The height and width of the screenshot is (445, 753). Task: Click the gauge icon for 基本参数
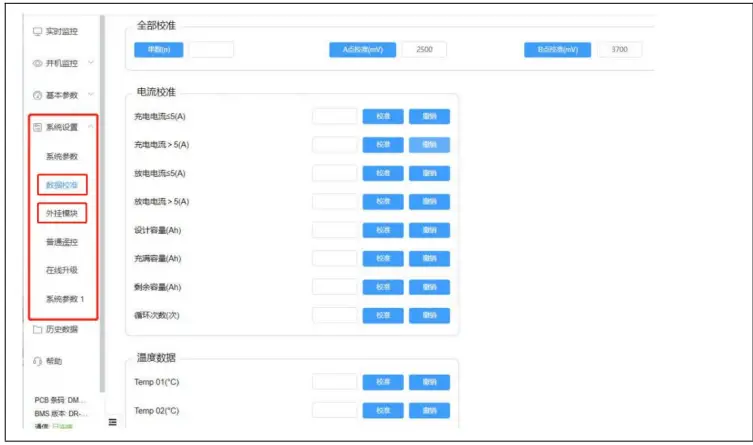tap(37, 95)
